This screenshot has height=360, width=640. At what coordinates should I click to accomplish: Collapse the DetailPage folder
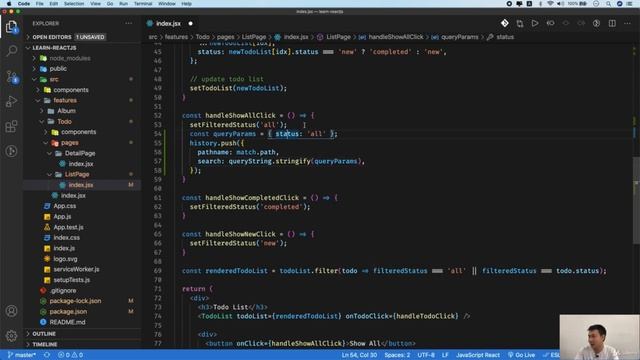[x=80, y=153]
